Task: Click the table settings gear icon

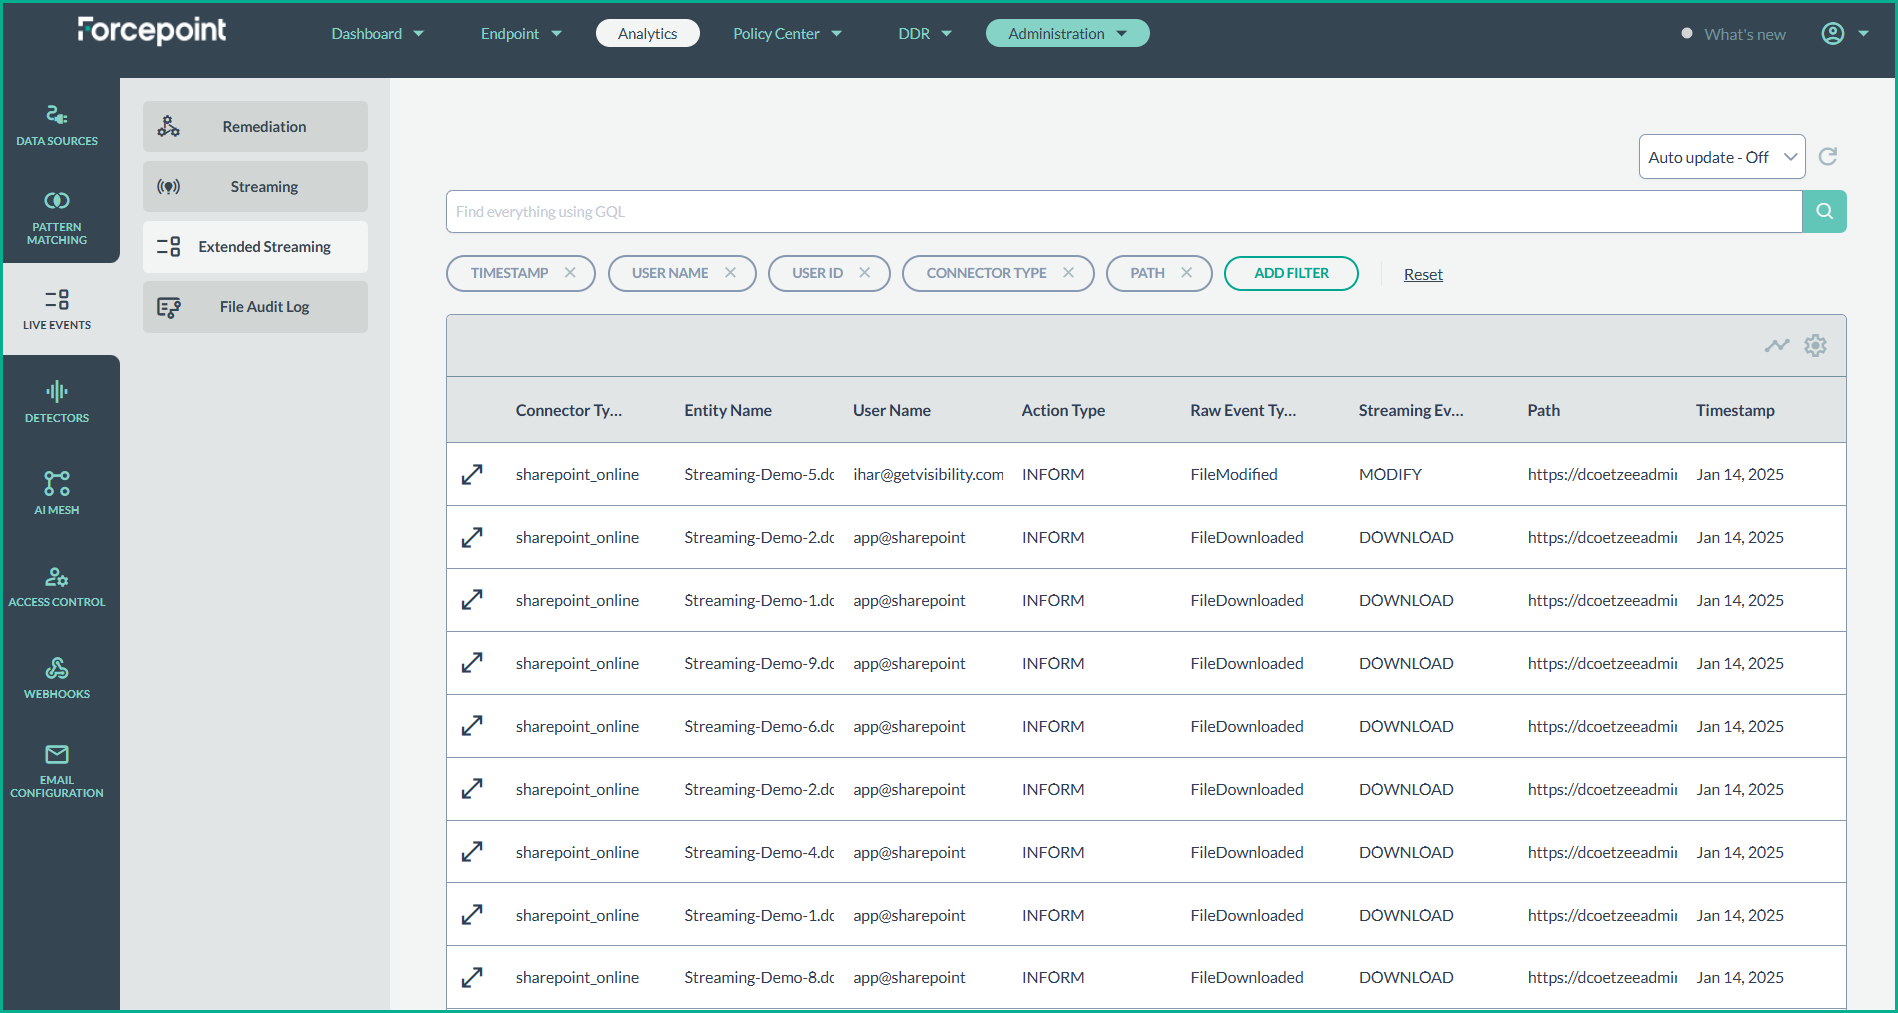Action: 1815,346
